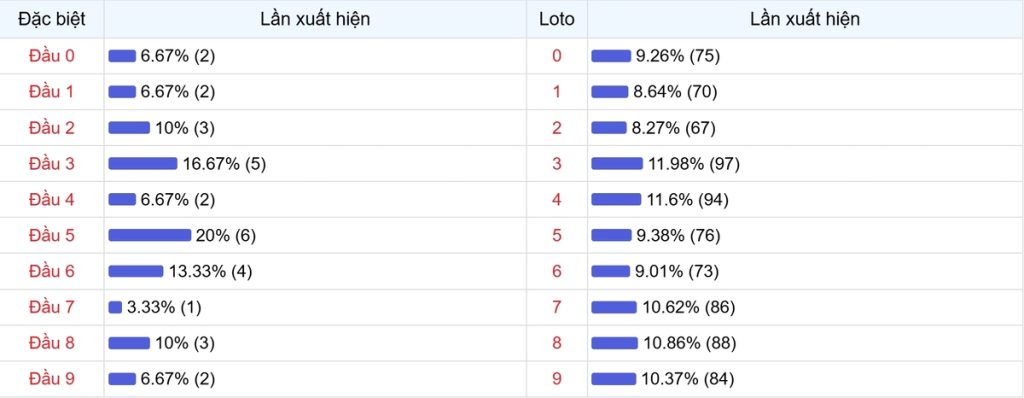Select the Đầu 3 row label
The width and height of the screenshot is (1024, 398).
(x=52, y=163)
